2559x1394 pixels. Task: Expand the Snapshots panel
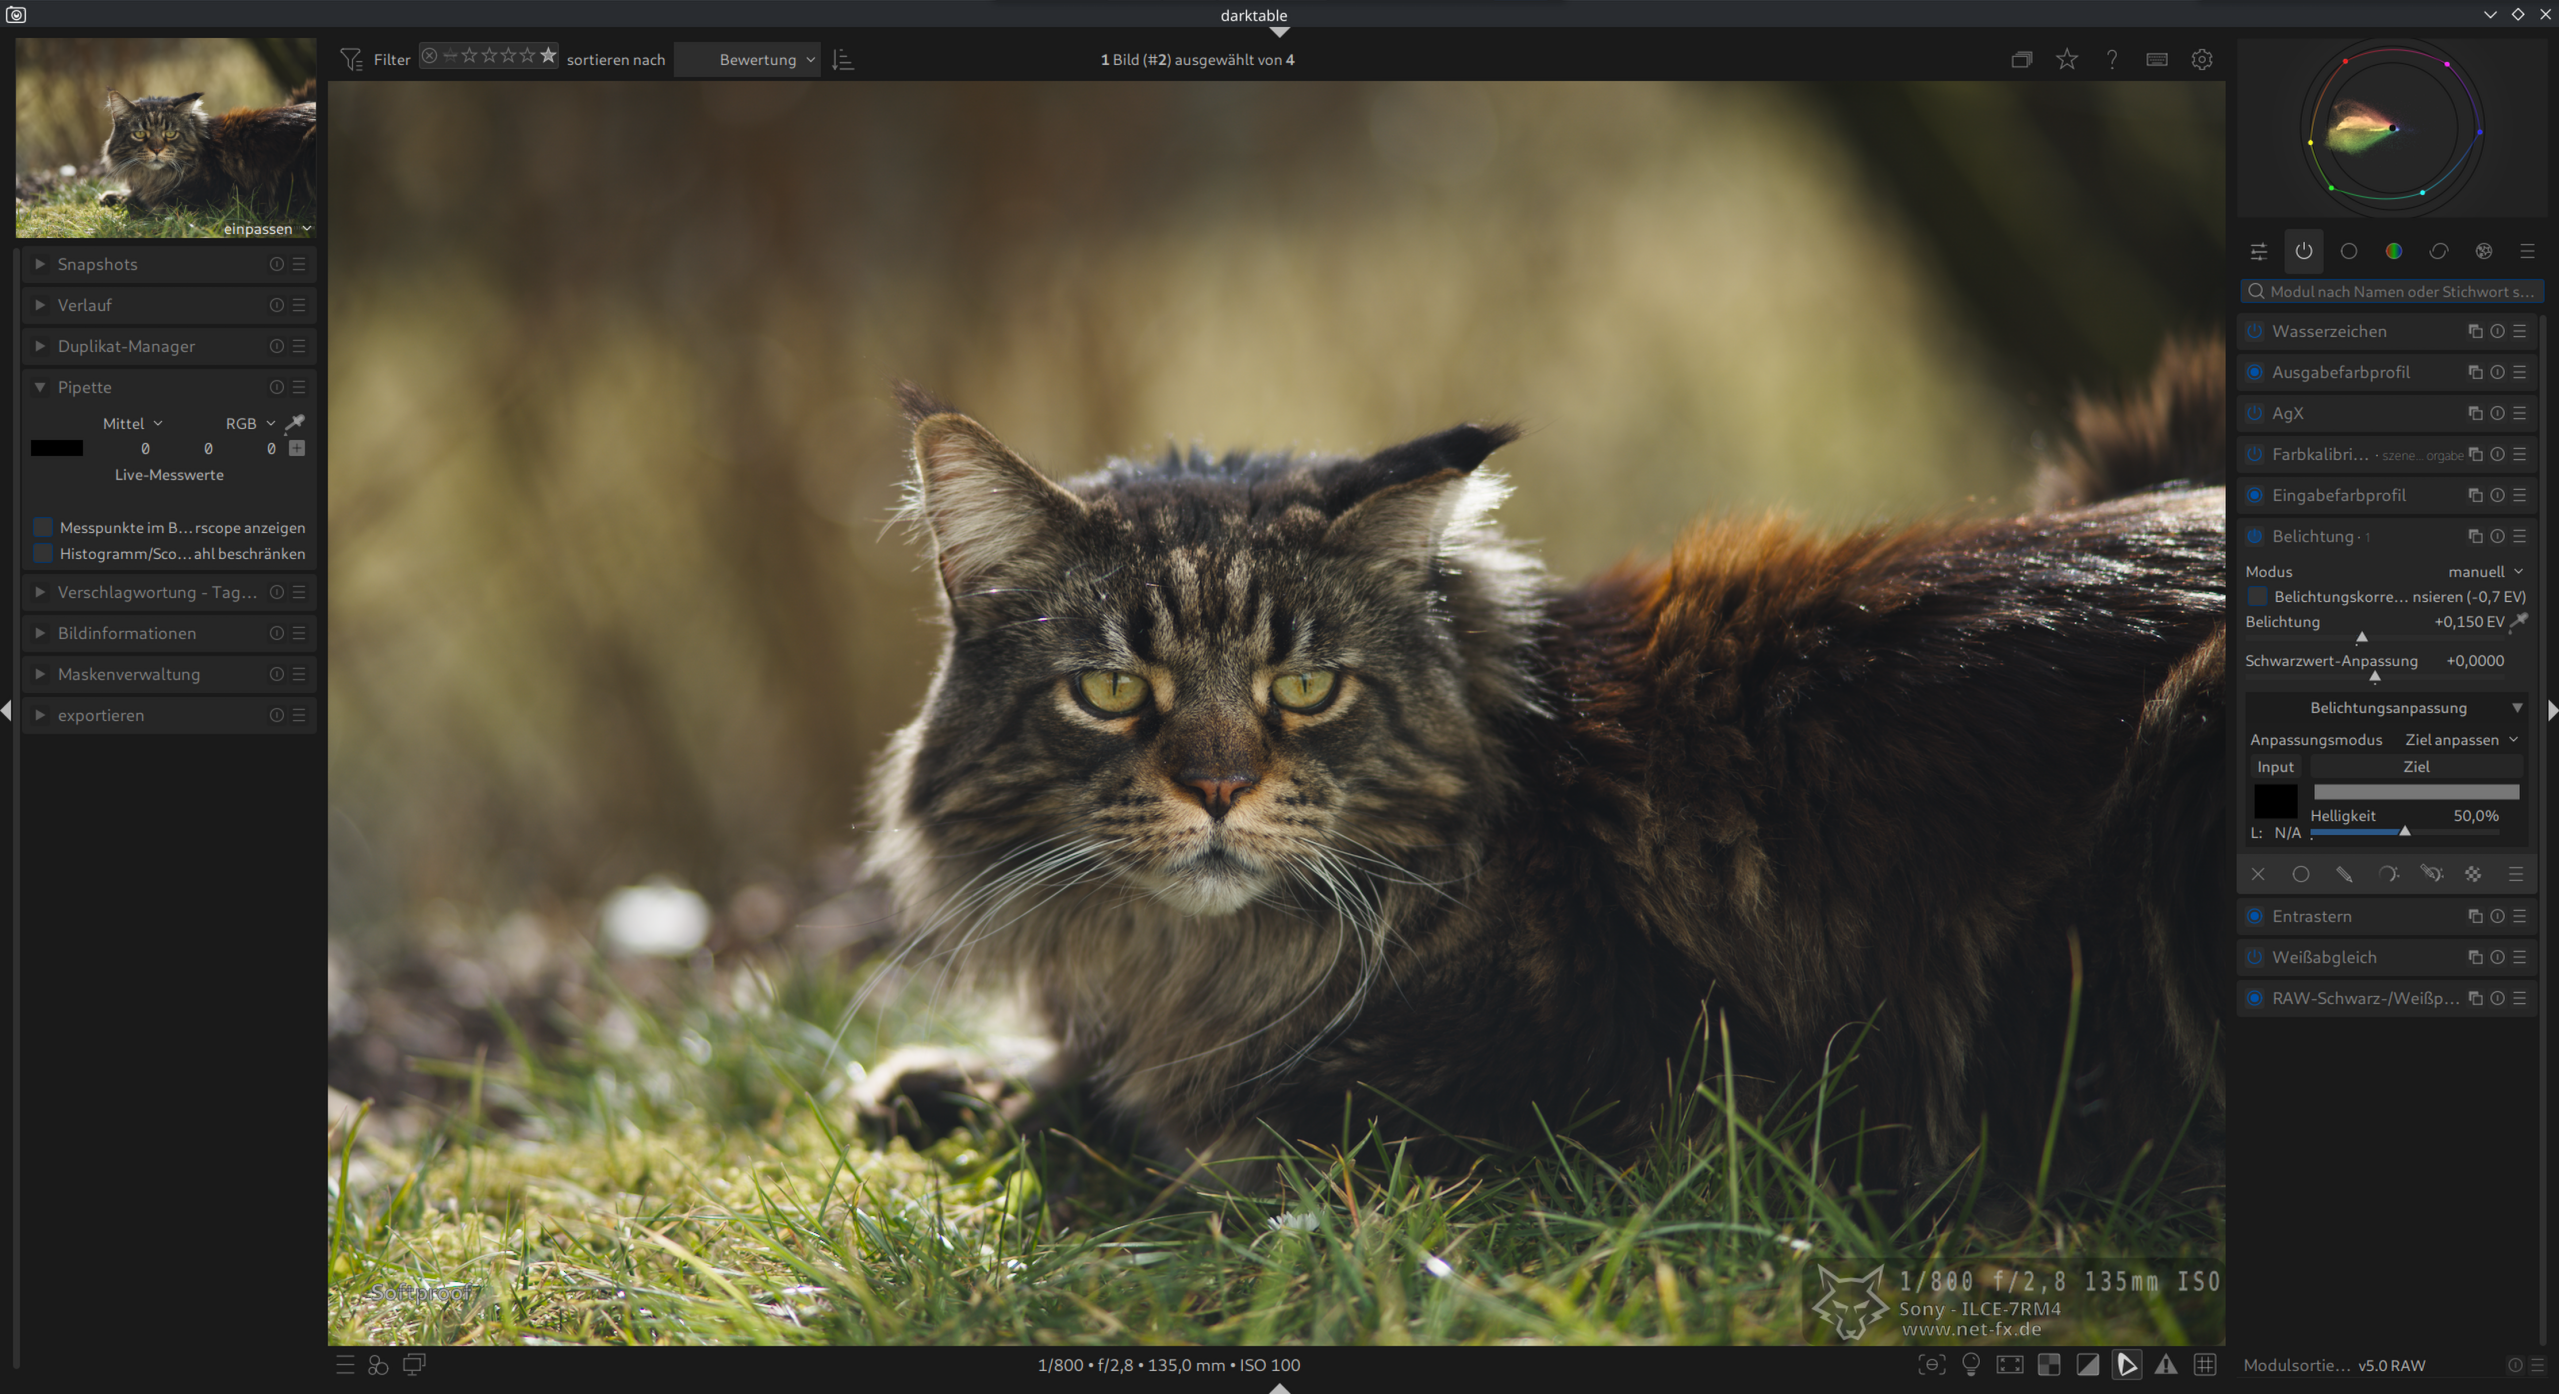pyautogui.click(x=97, y=264)
